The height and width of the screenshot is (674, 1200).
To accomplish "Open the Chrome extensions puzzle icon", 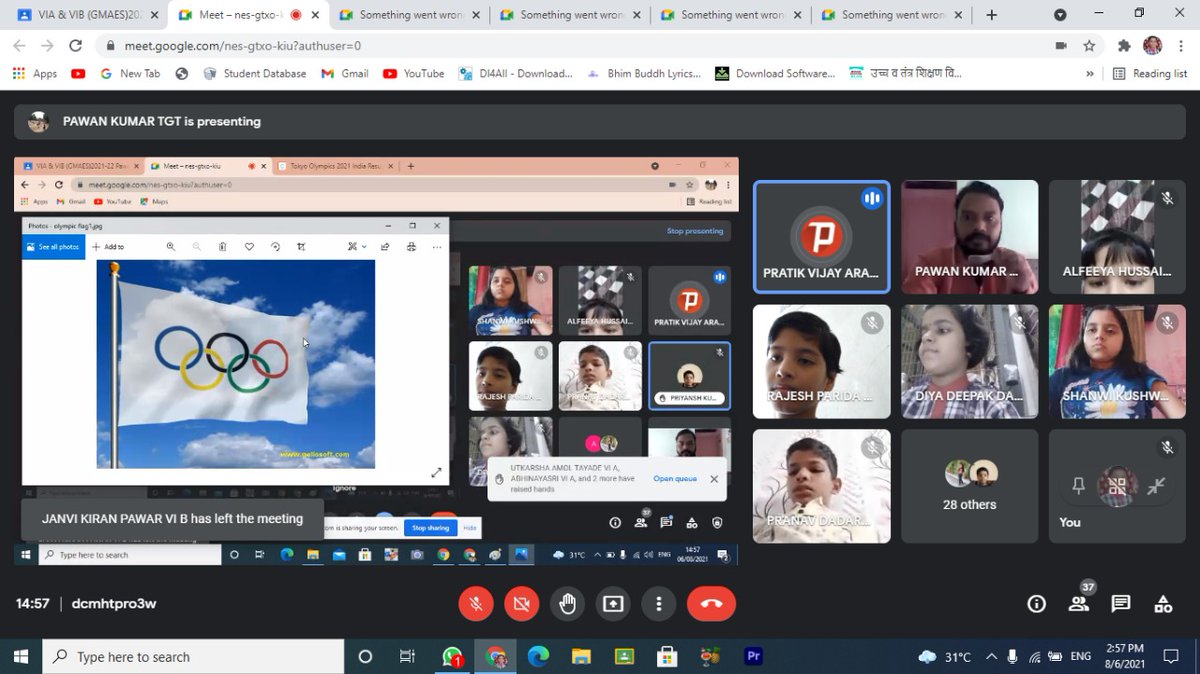I will tap(1124, 46).
